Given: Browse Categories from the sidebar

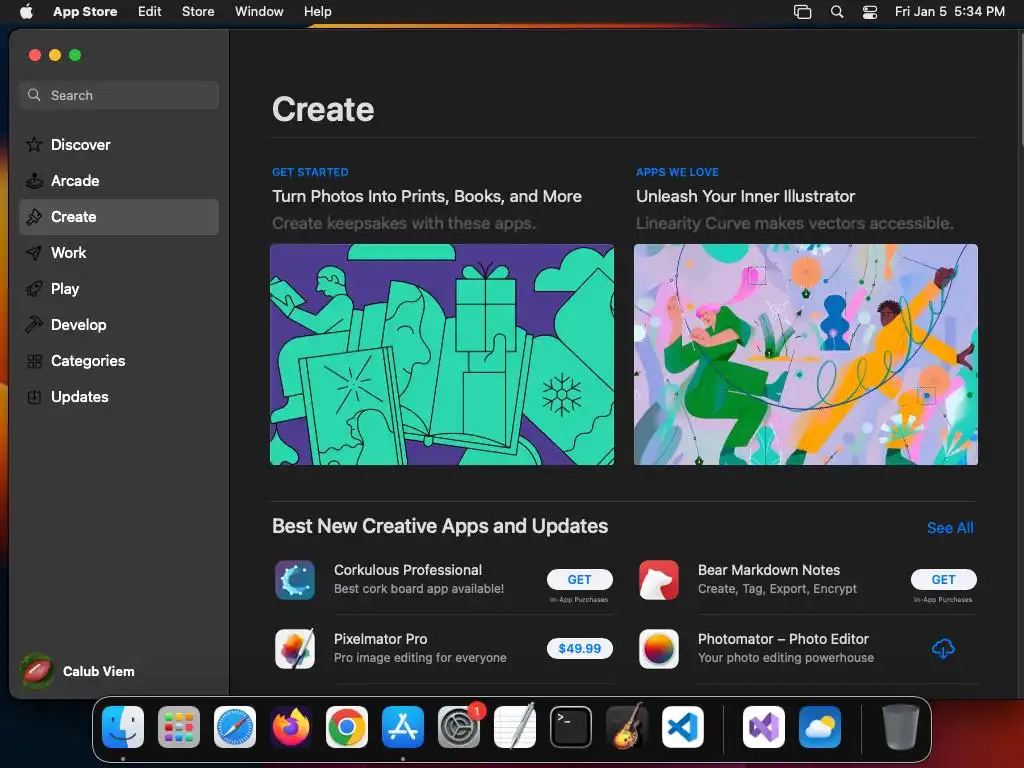Looking at the screenshot, I should coord(119,360).
